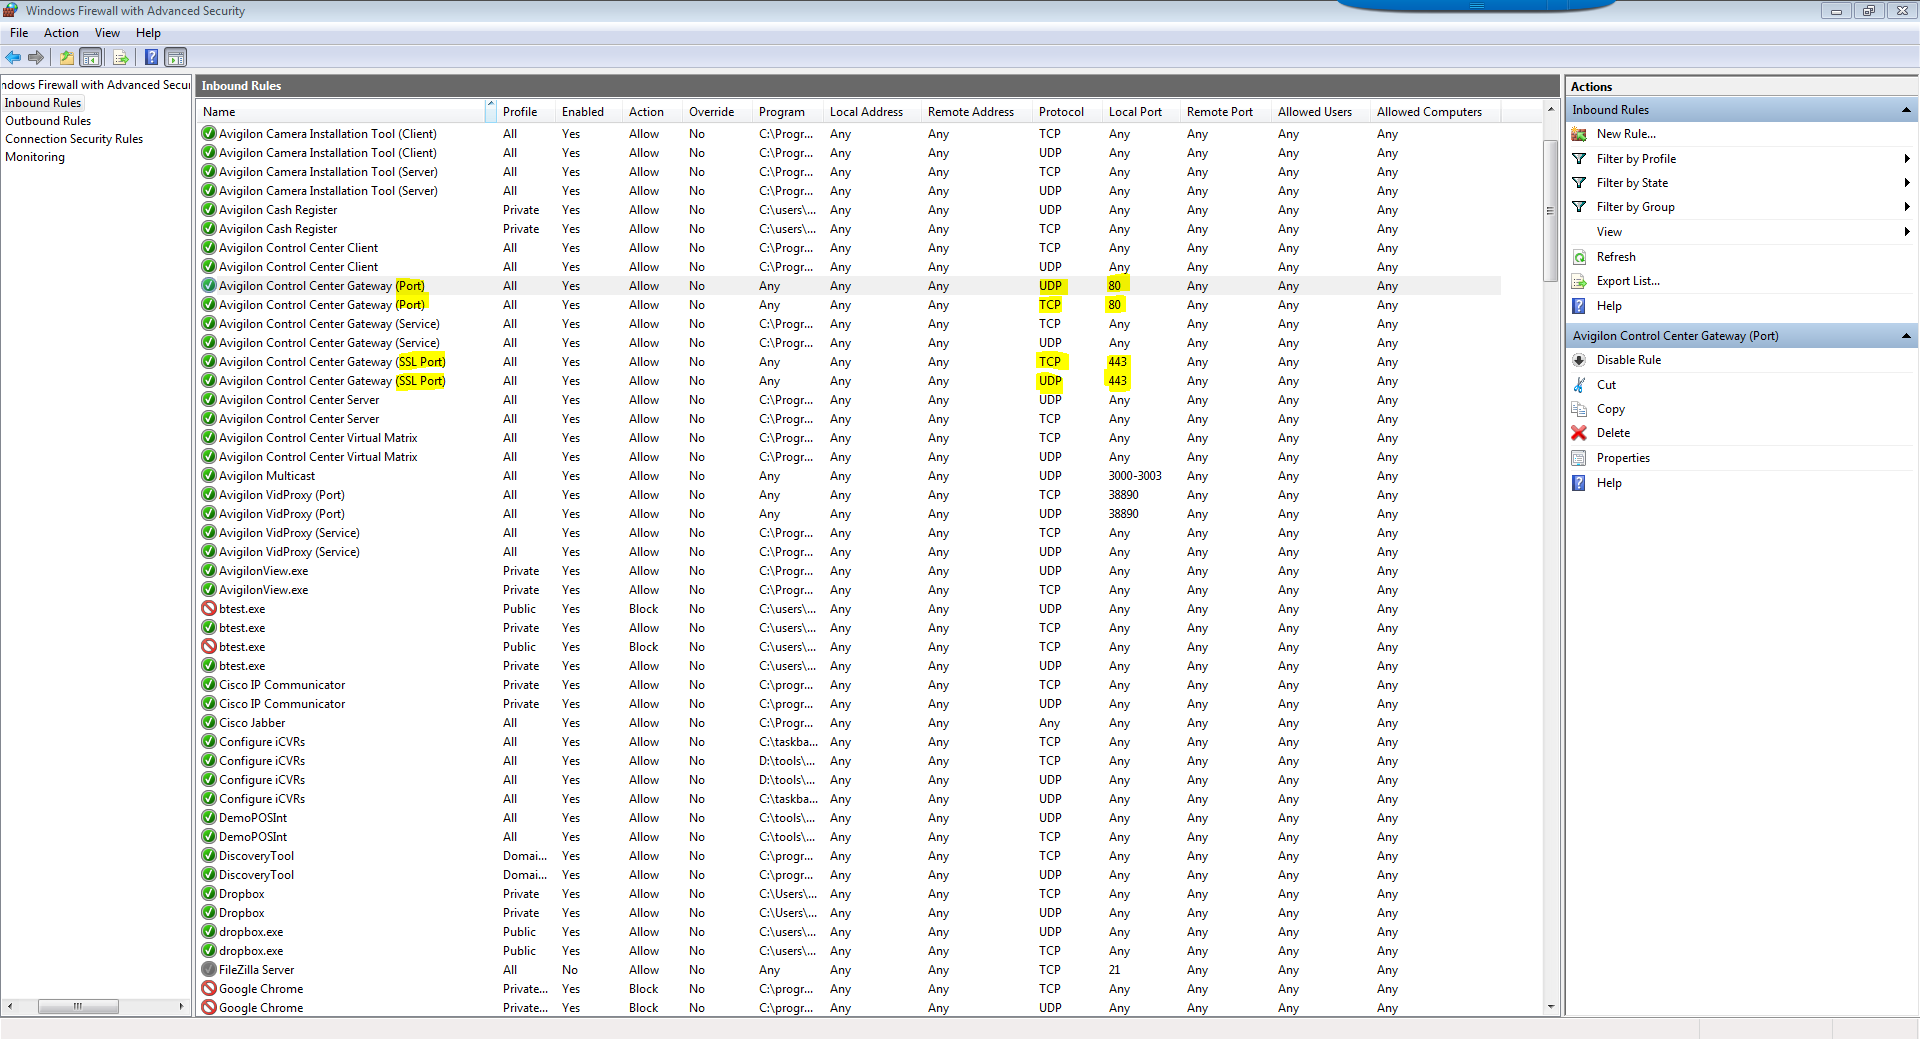
Task: Click the Refresh icon in Actions pane
Action: coord(1579,257)
